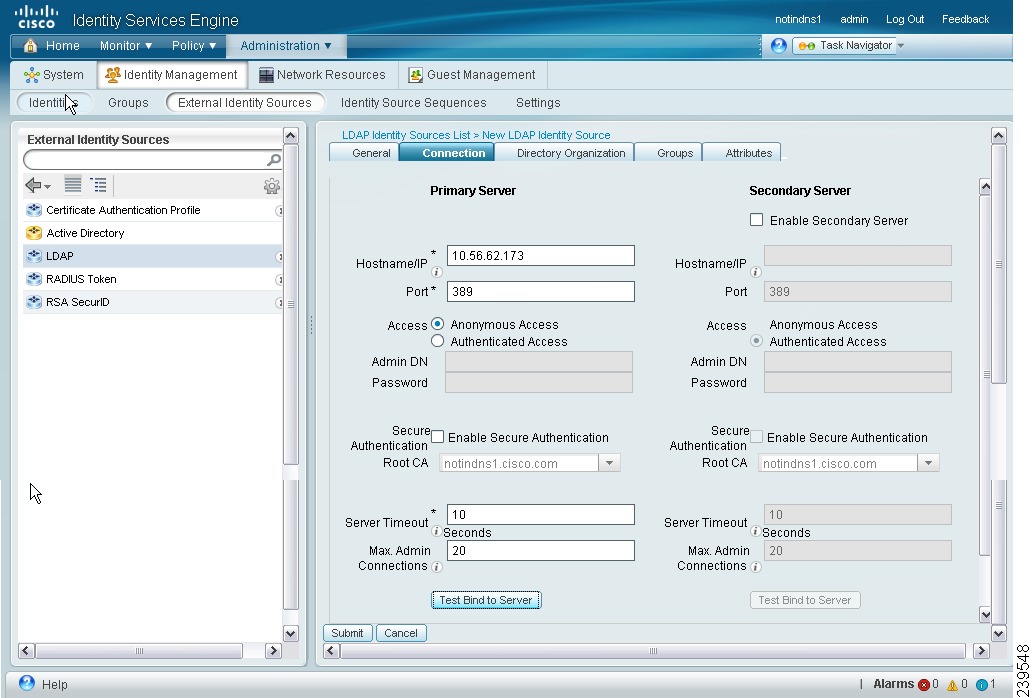Open the General tab
Screen dimensions: 1033x698
point(364,153)
